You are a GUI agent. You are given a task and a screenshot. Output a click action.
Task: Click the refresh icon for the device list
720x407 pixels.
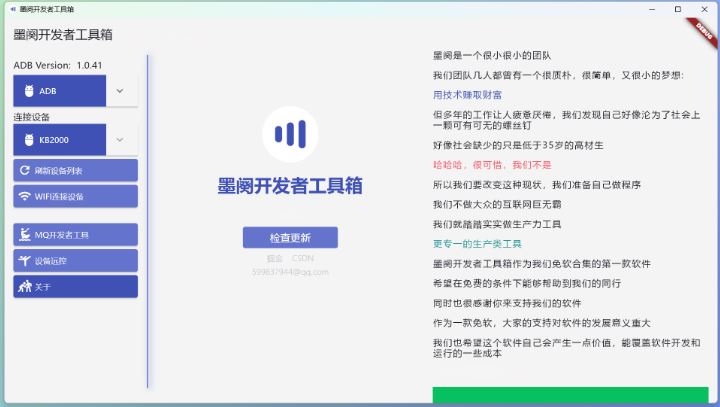point(24,170)
